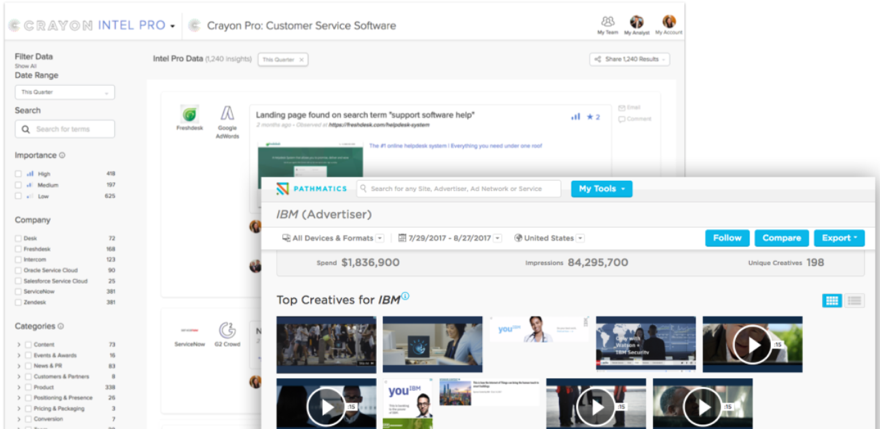Click the magnifier icon in Search for terms box
880x429 pixels.
pos(26,129)
